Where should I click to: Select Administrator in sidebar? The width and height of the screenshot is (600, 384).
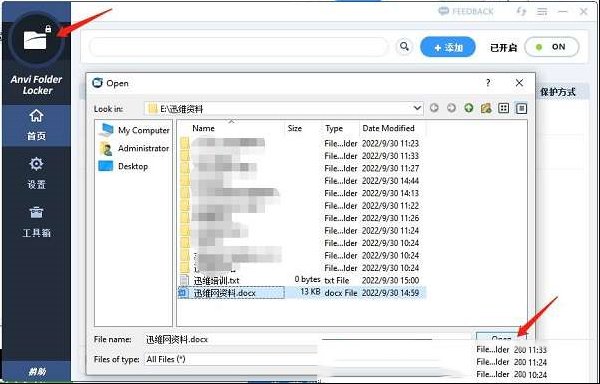click(x=135, y=148)
